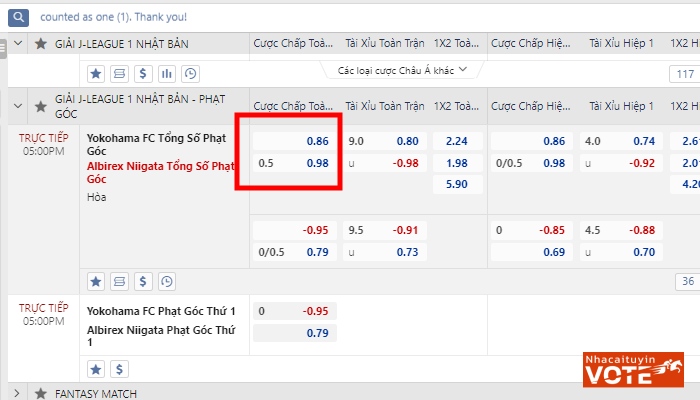Click Yokohama FC Tổng Số Phạt Góc team name
This screenshot has height=400, width=700.
pos(156,144)
